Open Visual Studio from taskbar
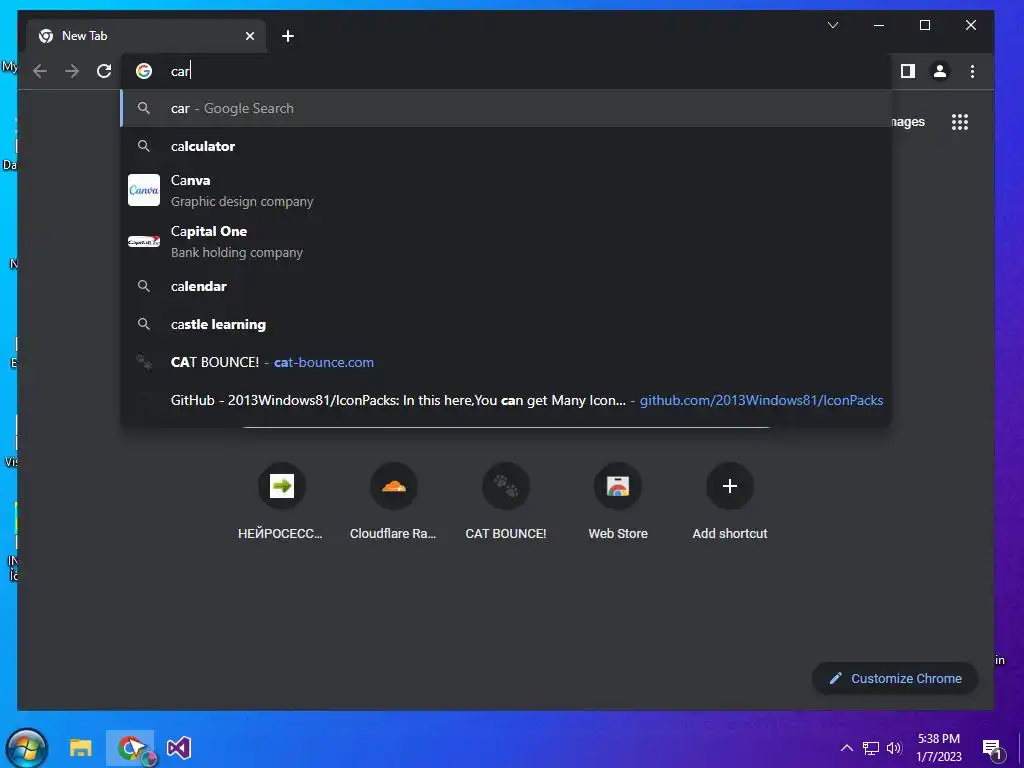This screenshot has width=1024, height=768. [178, 748]
